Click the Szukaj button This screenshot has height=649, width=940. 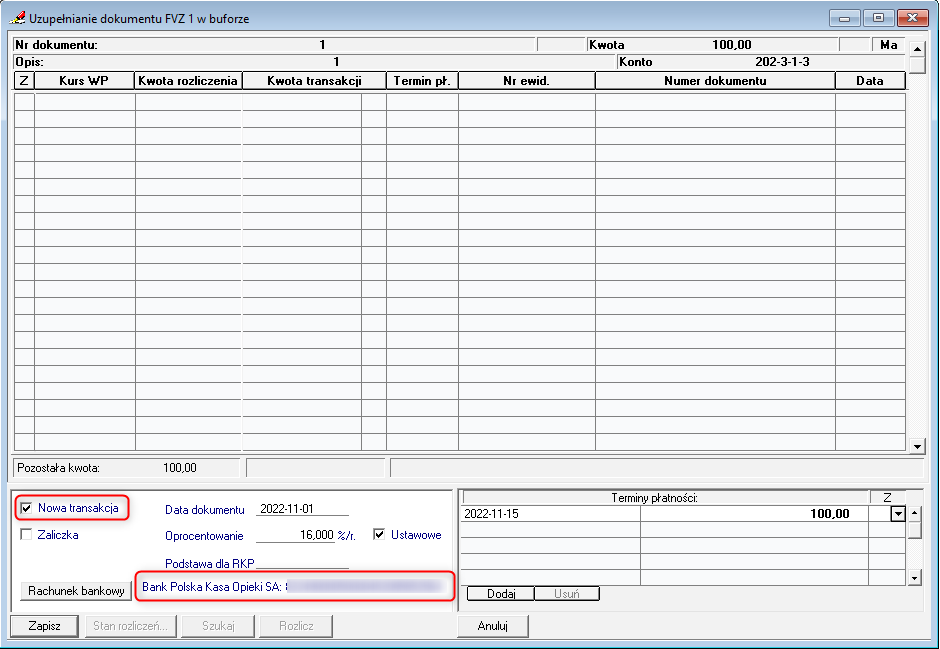pyautogui.click(x=218, y=626)
